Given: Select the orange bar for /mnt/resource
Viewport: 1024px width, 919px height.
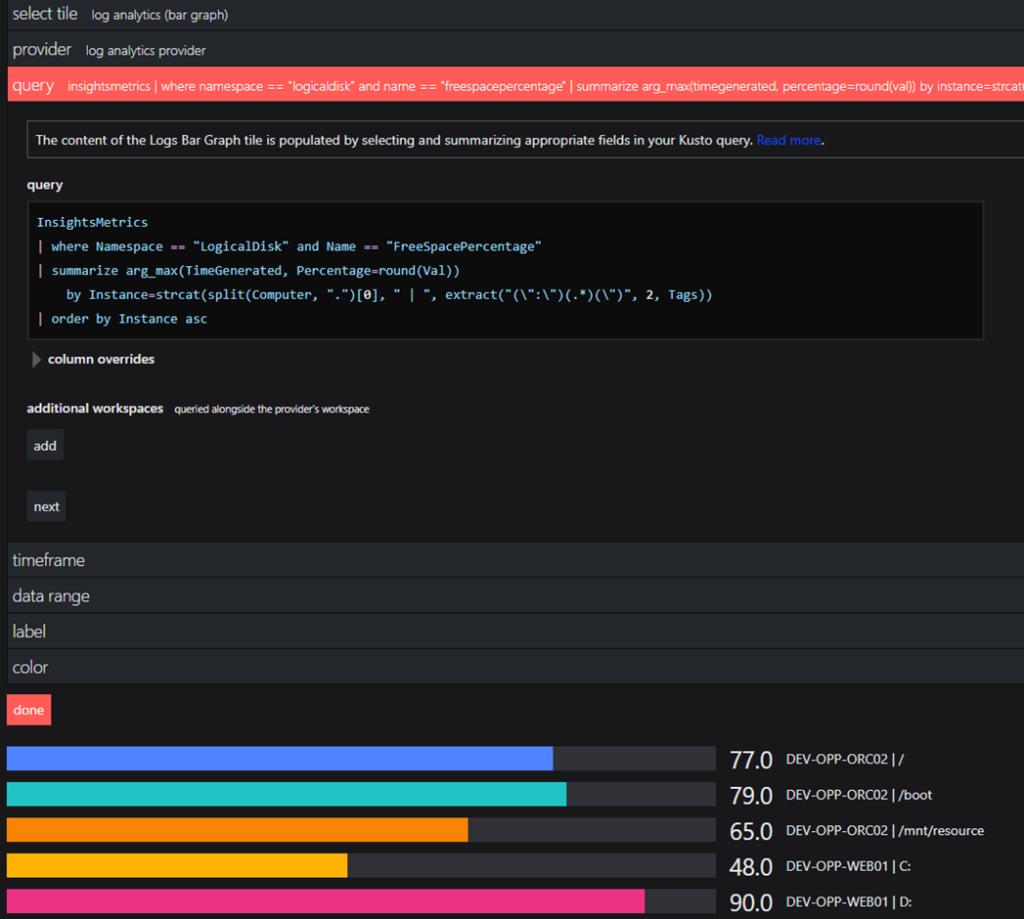Looking at the screenshot, I should coord(237,830).
